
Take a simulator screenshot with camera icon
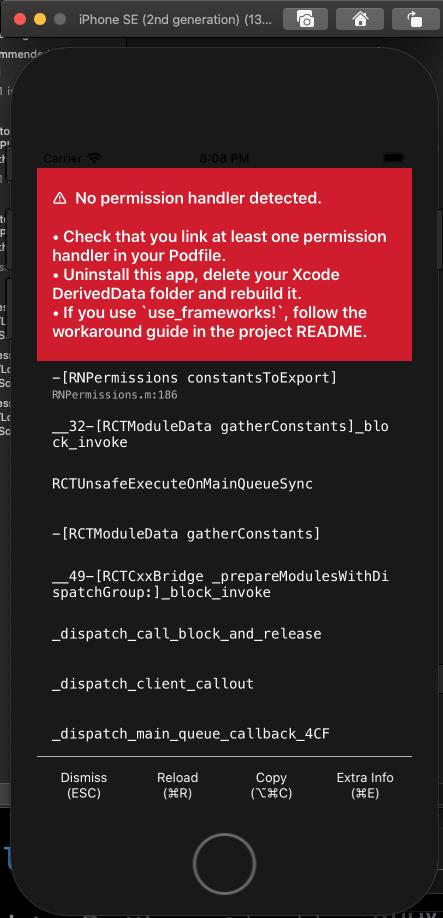(305, 19)
